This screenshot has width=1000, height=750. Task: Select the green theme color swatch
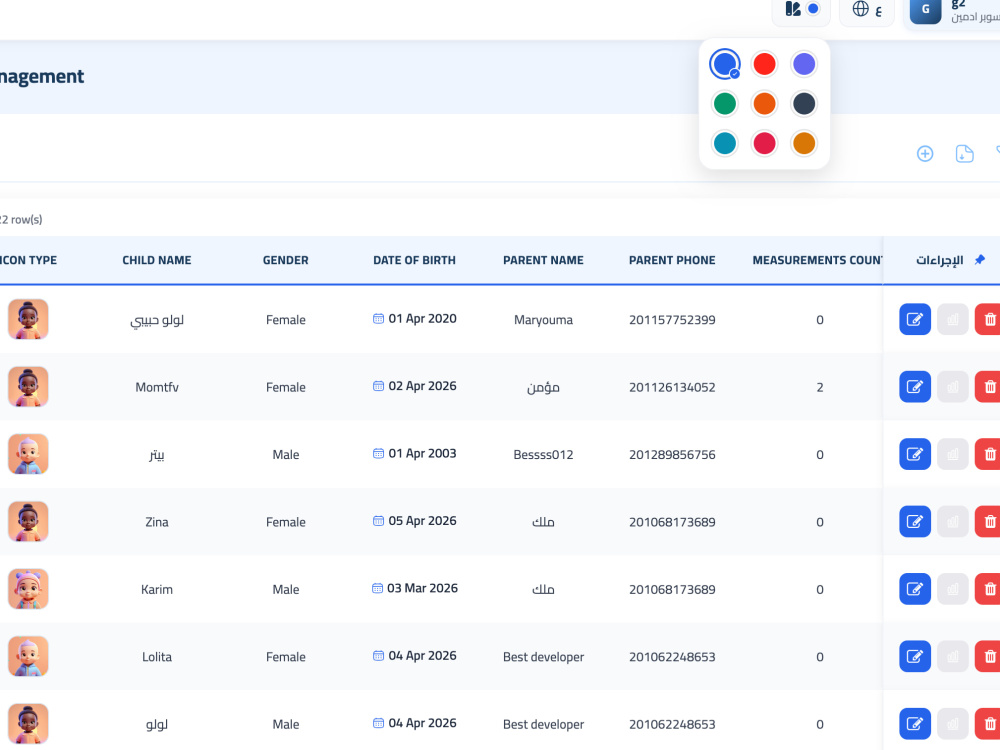pos(724,103)
